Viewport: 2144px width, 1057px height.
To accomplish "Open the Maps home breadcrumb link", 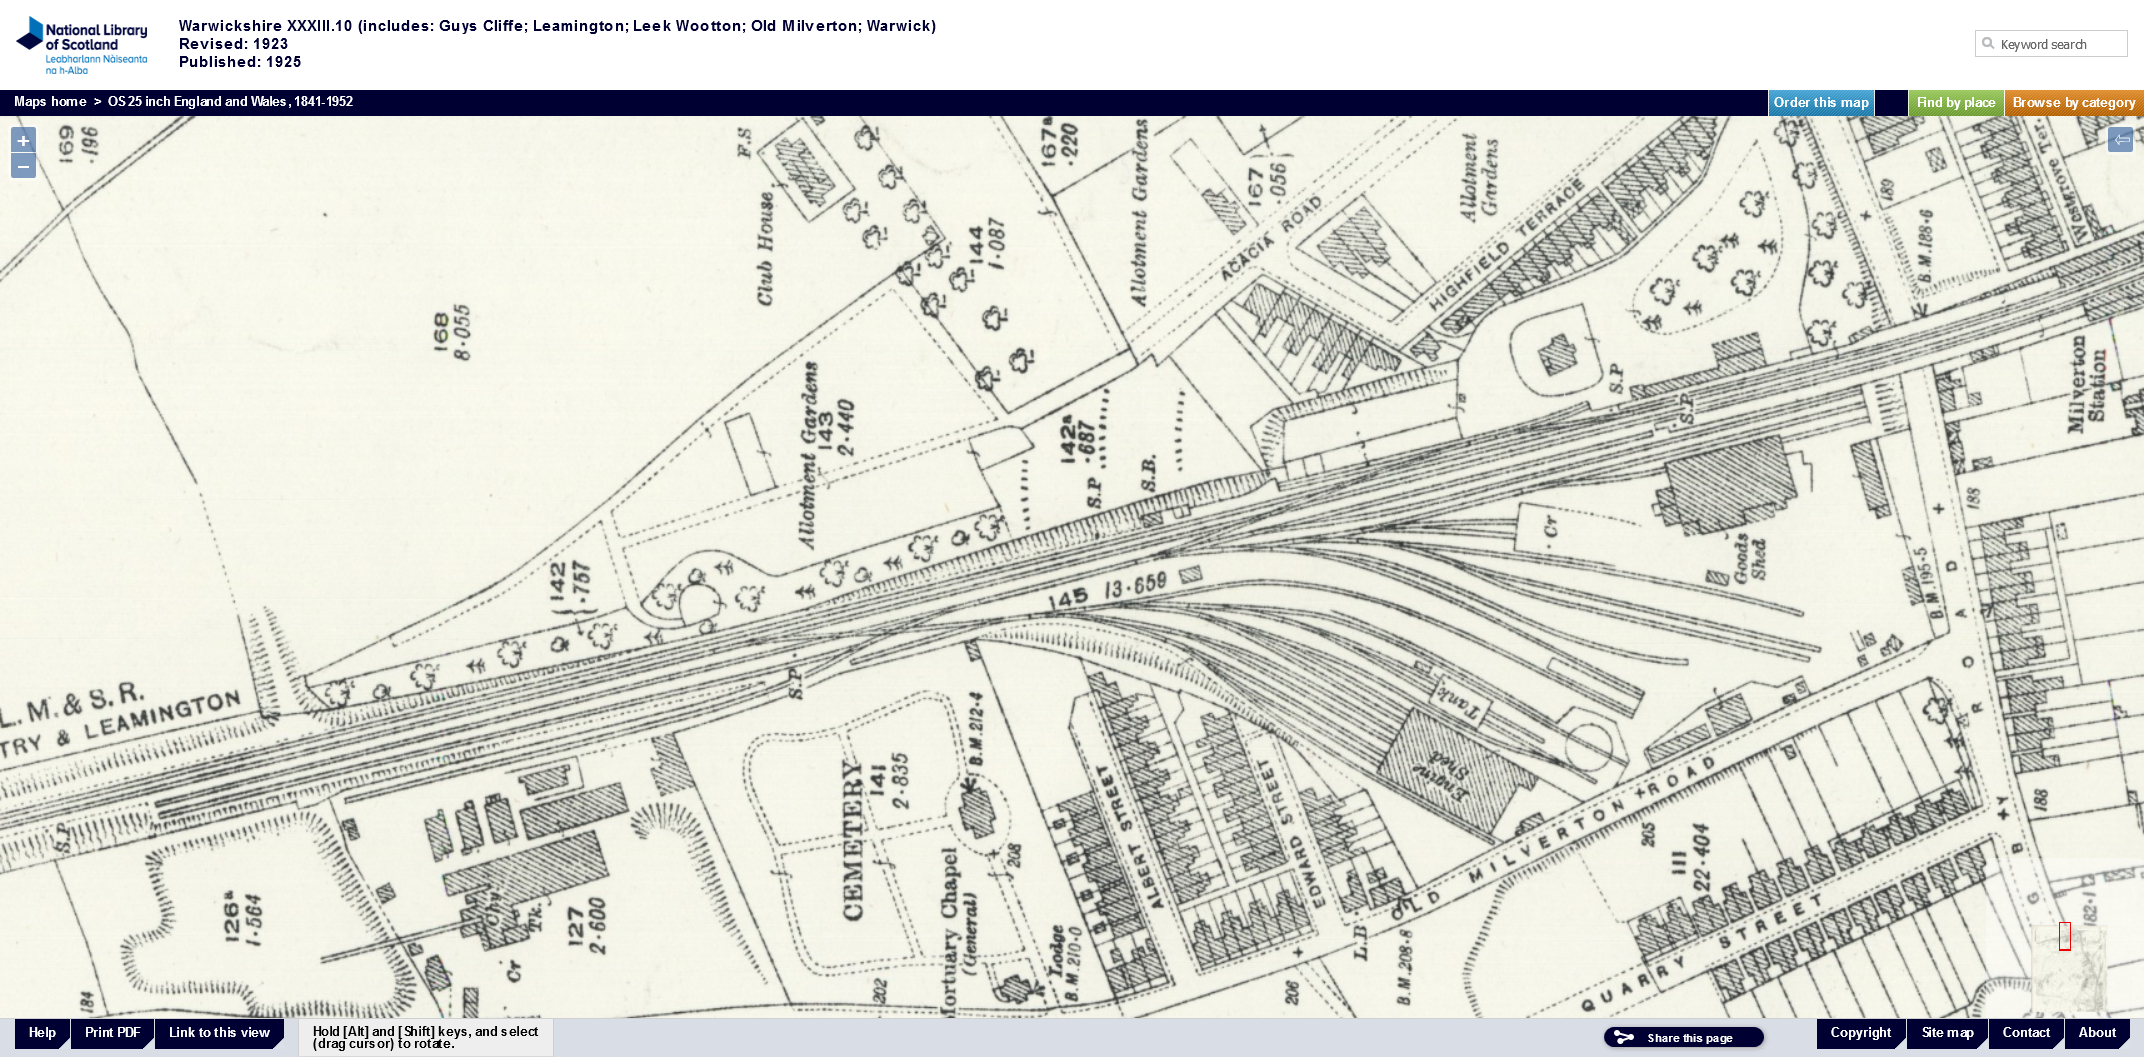I will pyautogui.click(x=50, y=102).
